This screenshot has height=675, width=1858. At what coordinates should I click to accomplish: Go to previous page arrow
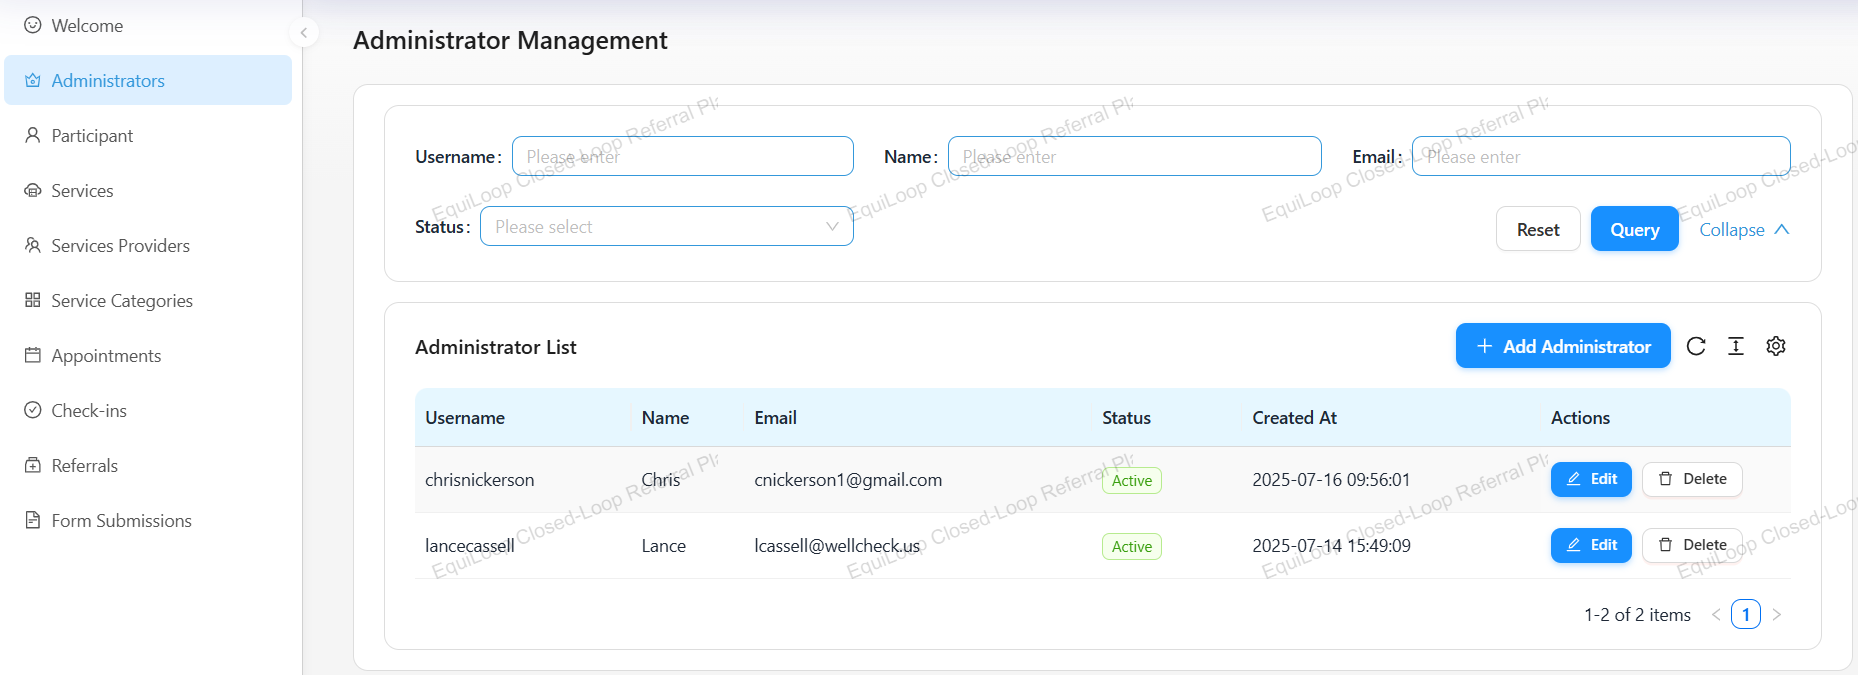pyautogui.click(x=1716, y=614)
